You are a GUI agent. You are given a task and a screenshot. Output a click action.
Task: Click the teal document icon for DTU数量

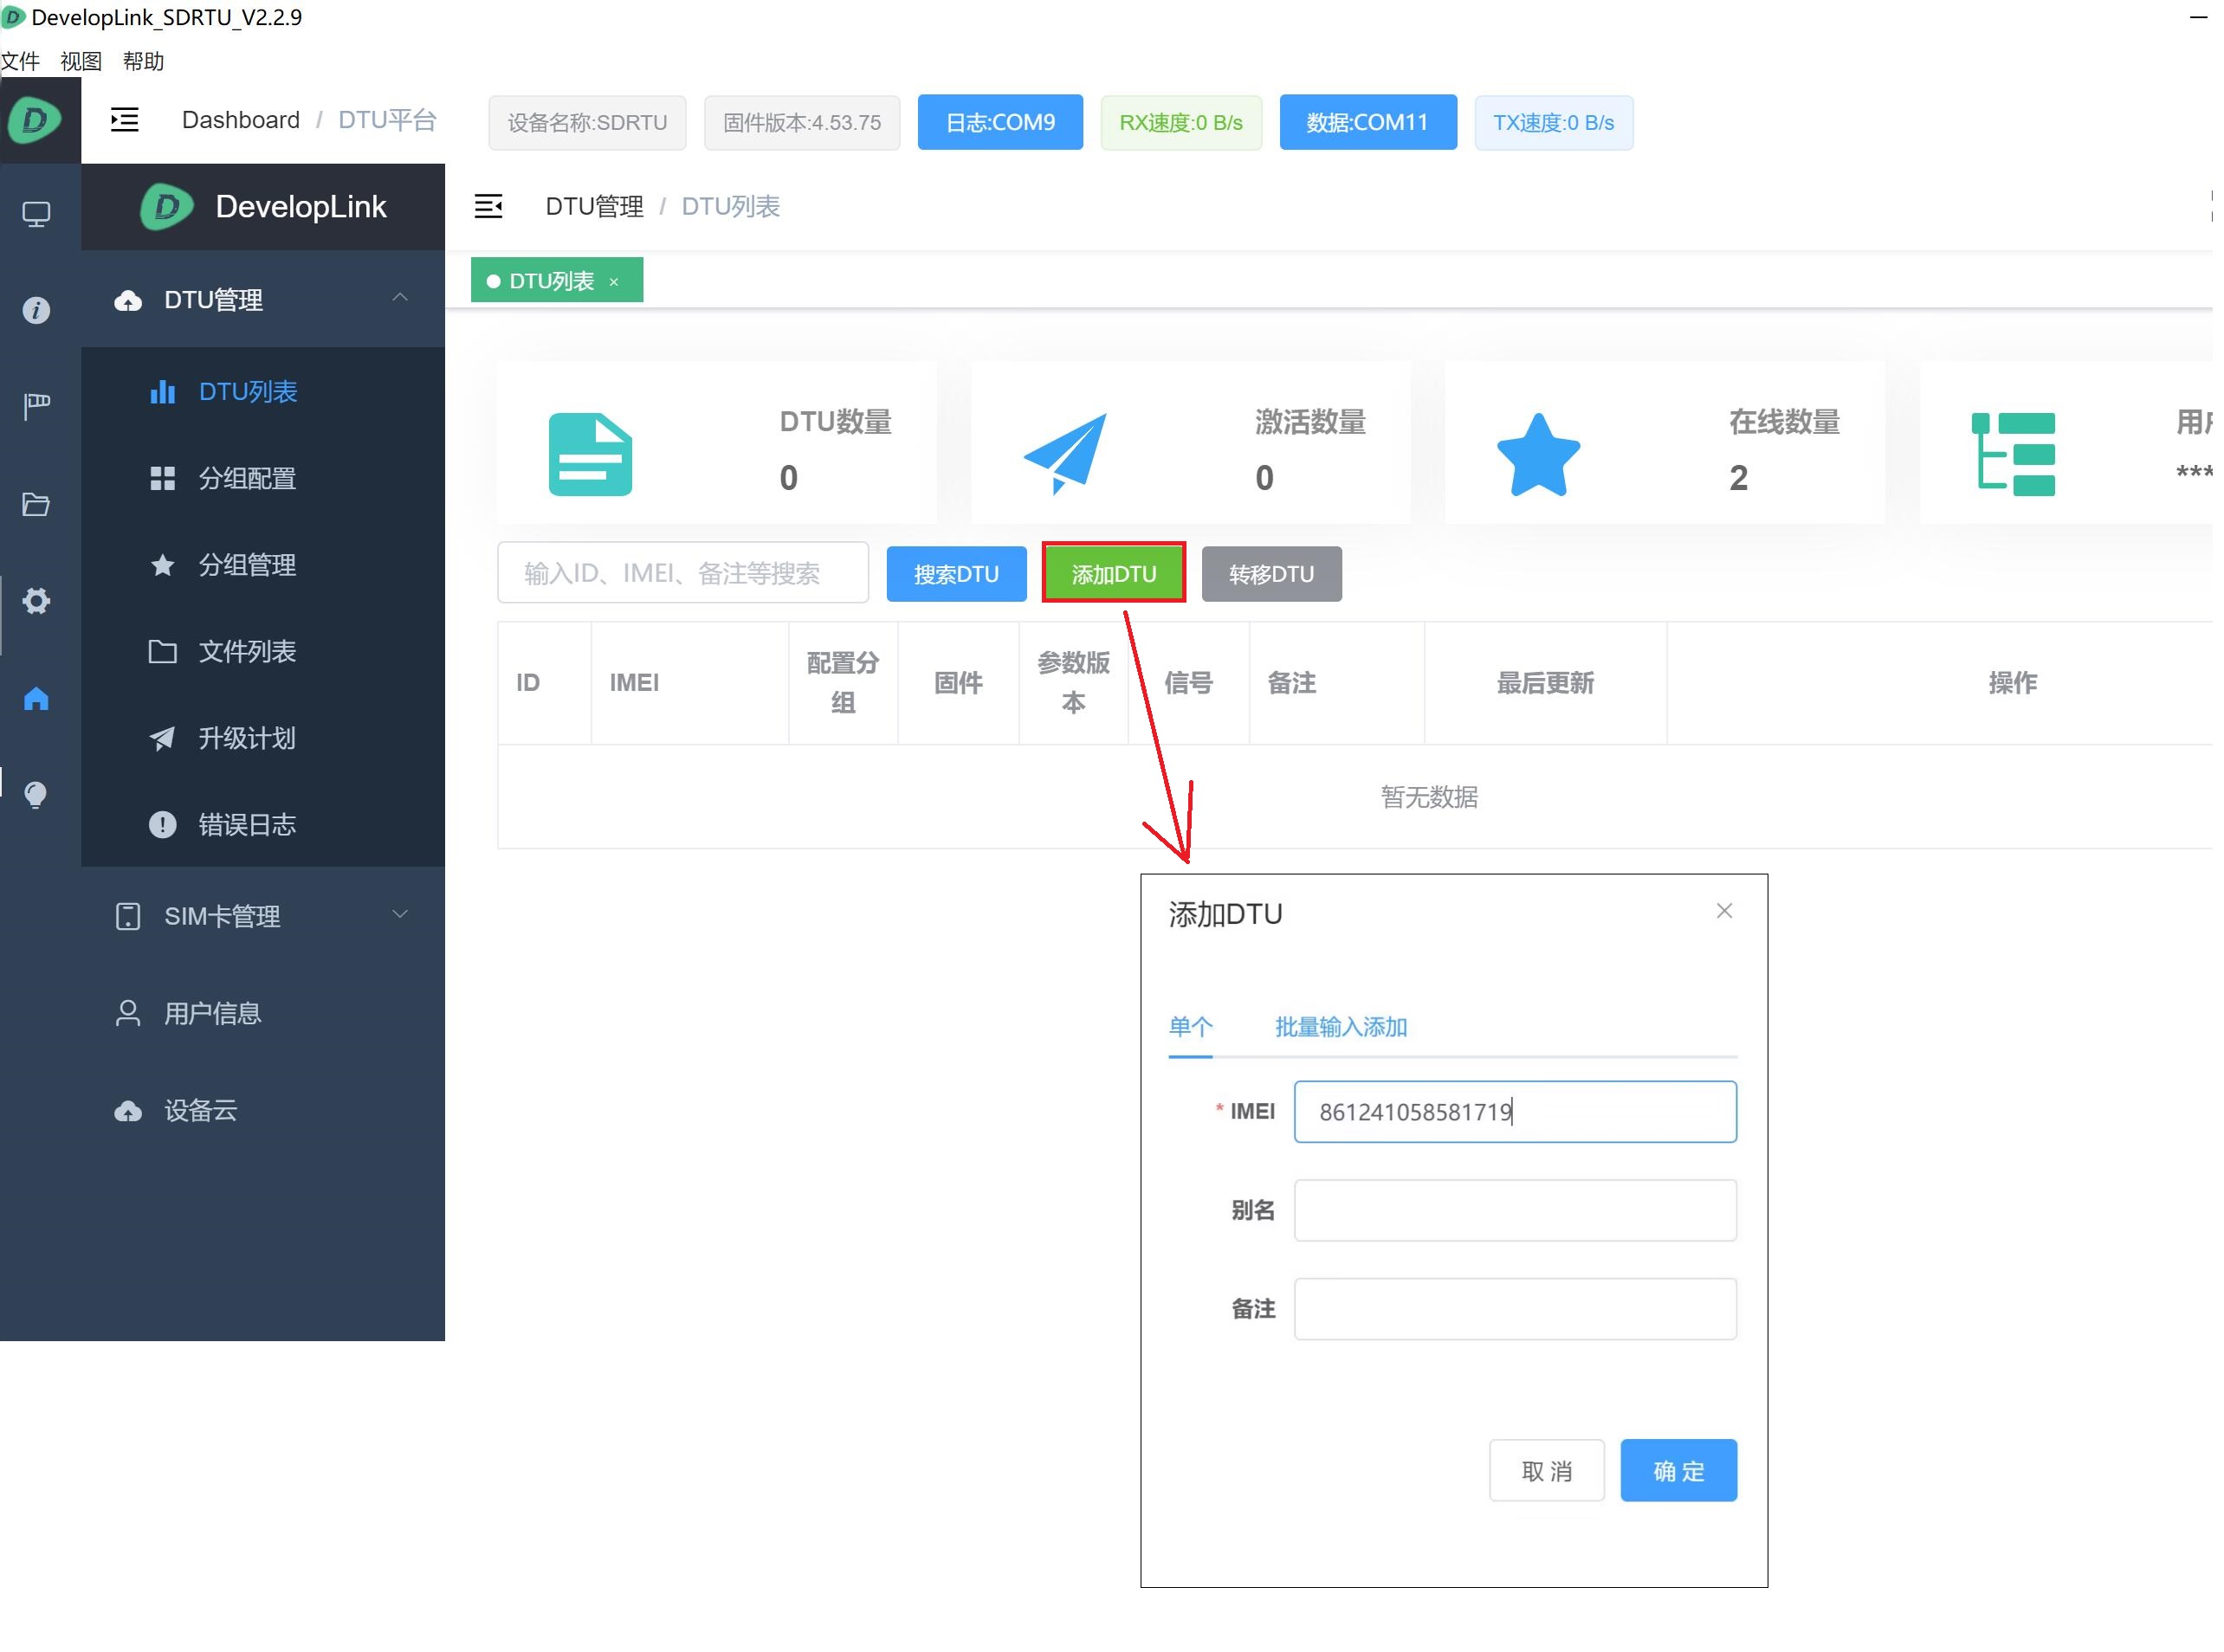[x=590, y=455]
